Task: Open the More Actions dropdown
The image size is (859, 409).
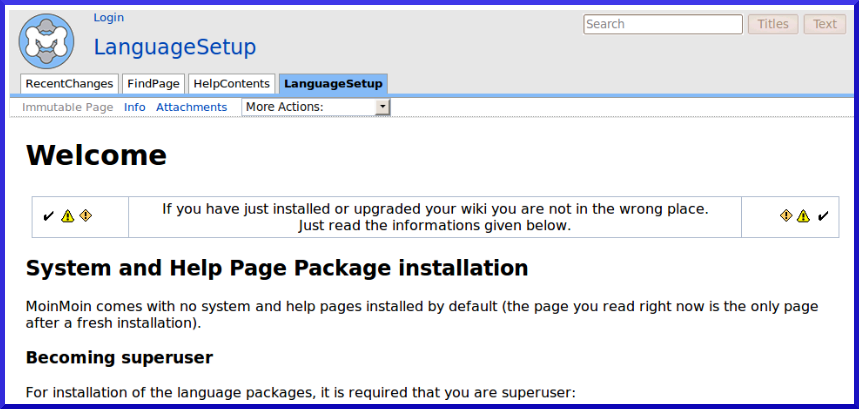Action: coord(315,107)
